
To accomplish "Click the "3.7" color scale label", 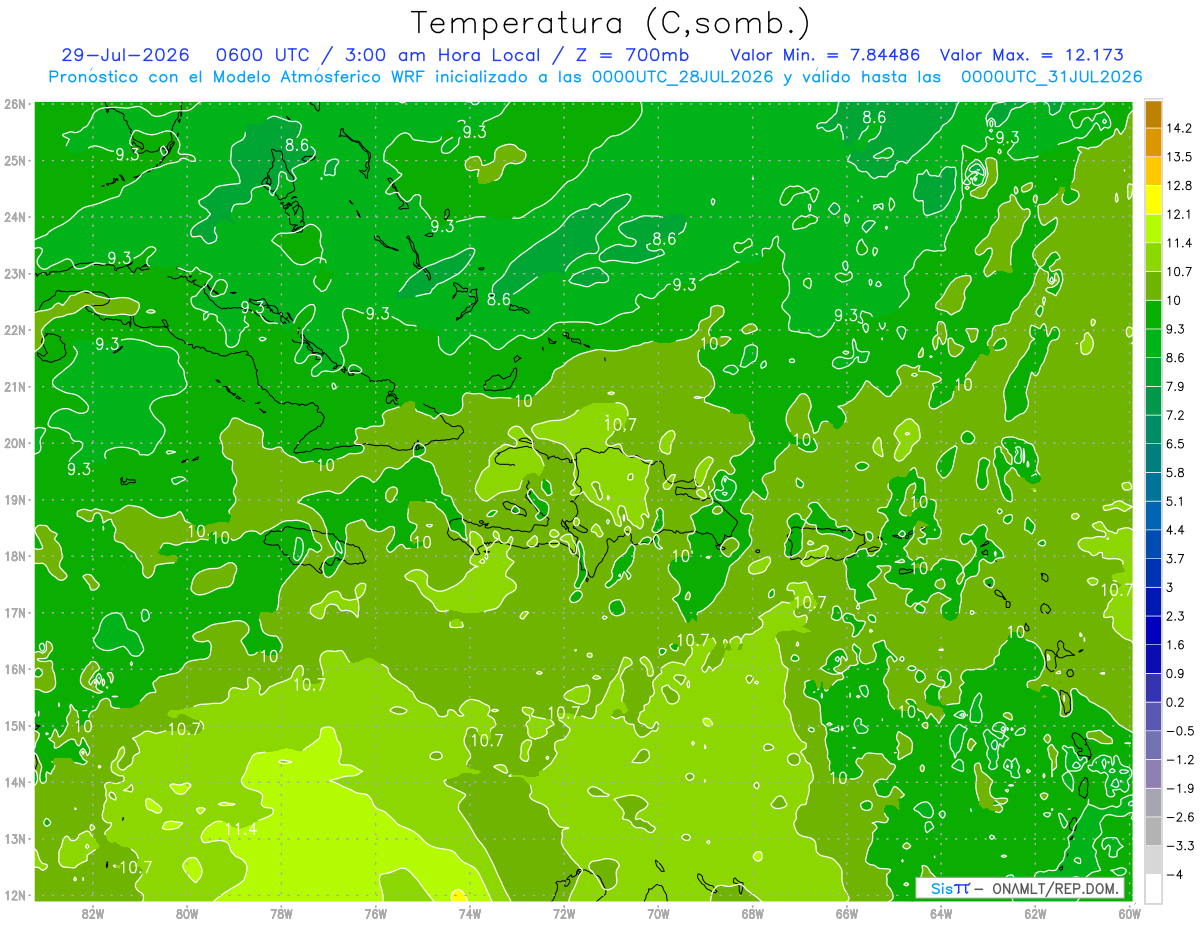I will click(1175, 558).
